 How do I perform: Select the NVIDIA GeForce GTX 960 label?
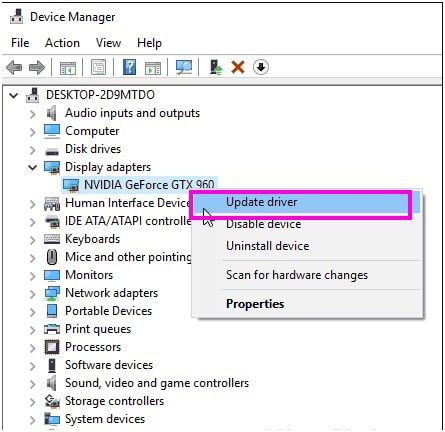click(149, 185)
